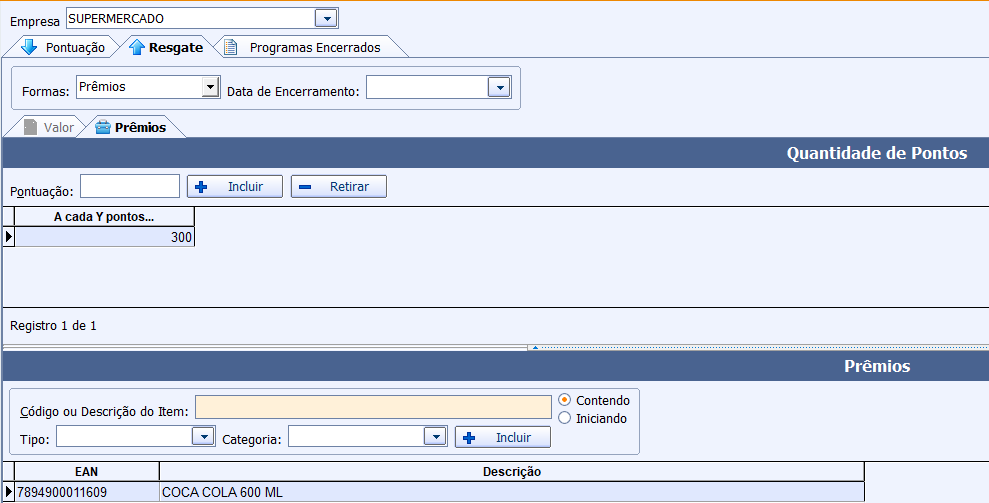Screen dimensions: 989x503
Task: Select the Contendo radio option
Action: coord(565,400)
